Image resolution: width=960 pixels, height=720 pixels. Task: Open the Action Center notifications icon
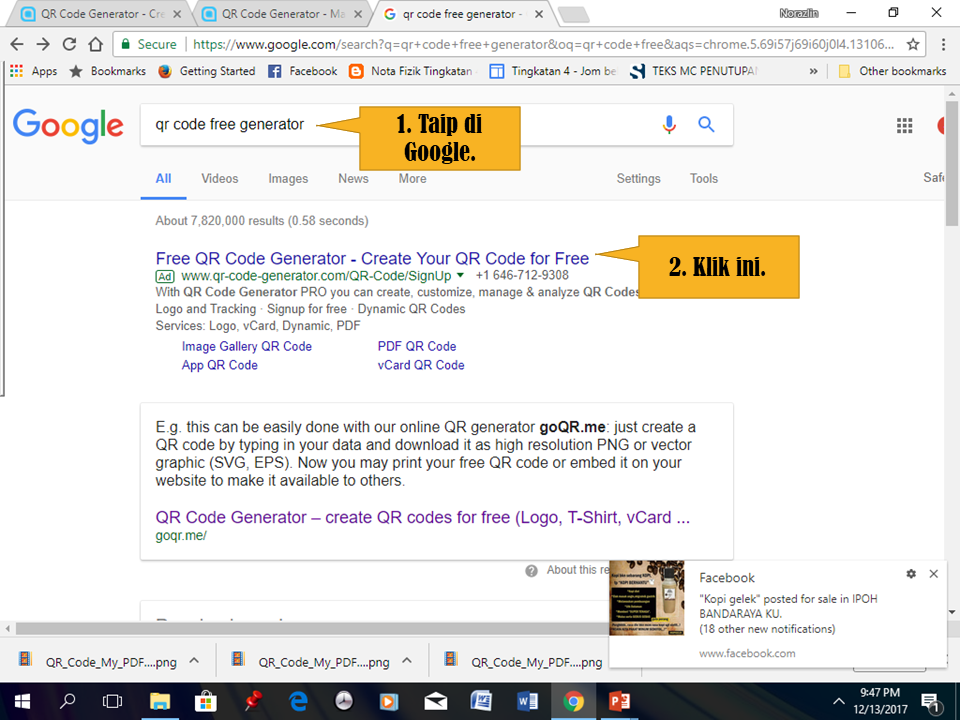click(931, 703)
